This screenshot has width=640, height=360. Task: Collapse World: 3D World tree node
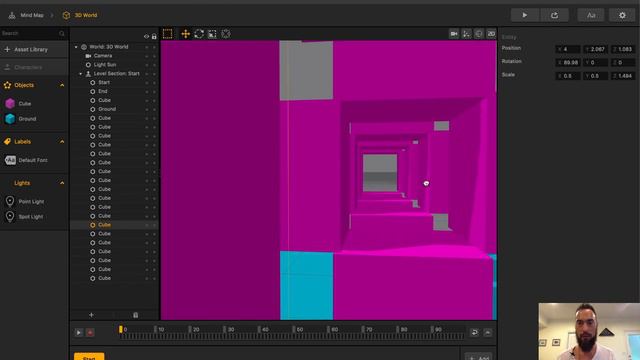click(76, 47)
